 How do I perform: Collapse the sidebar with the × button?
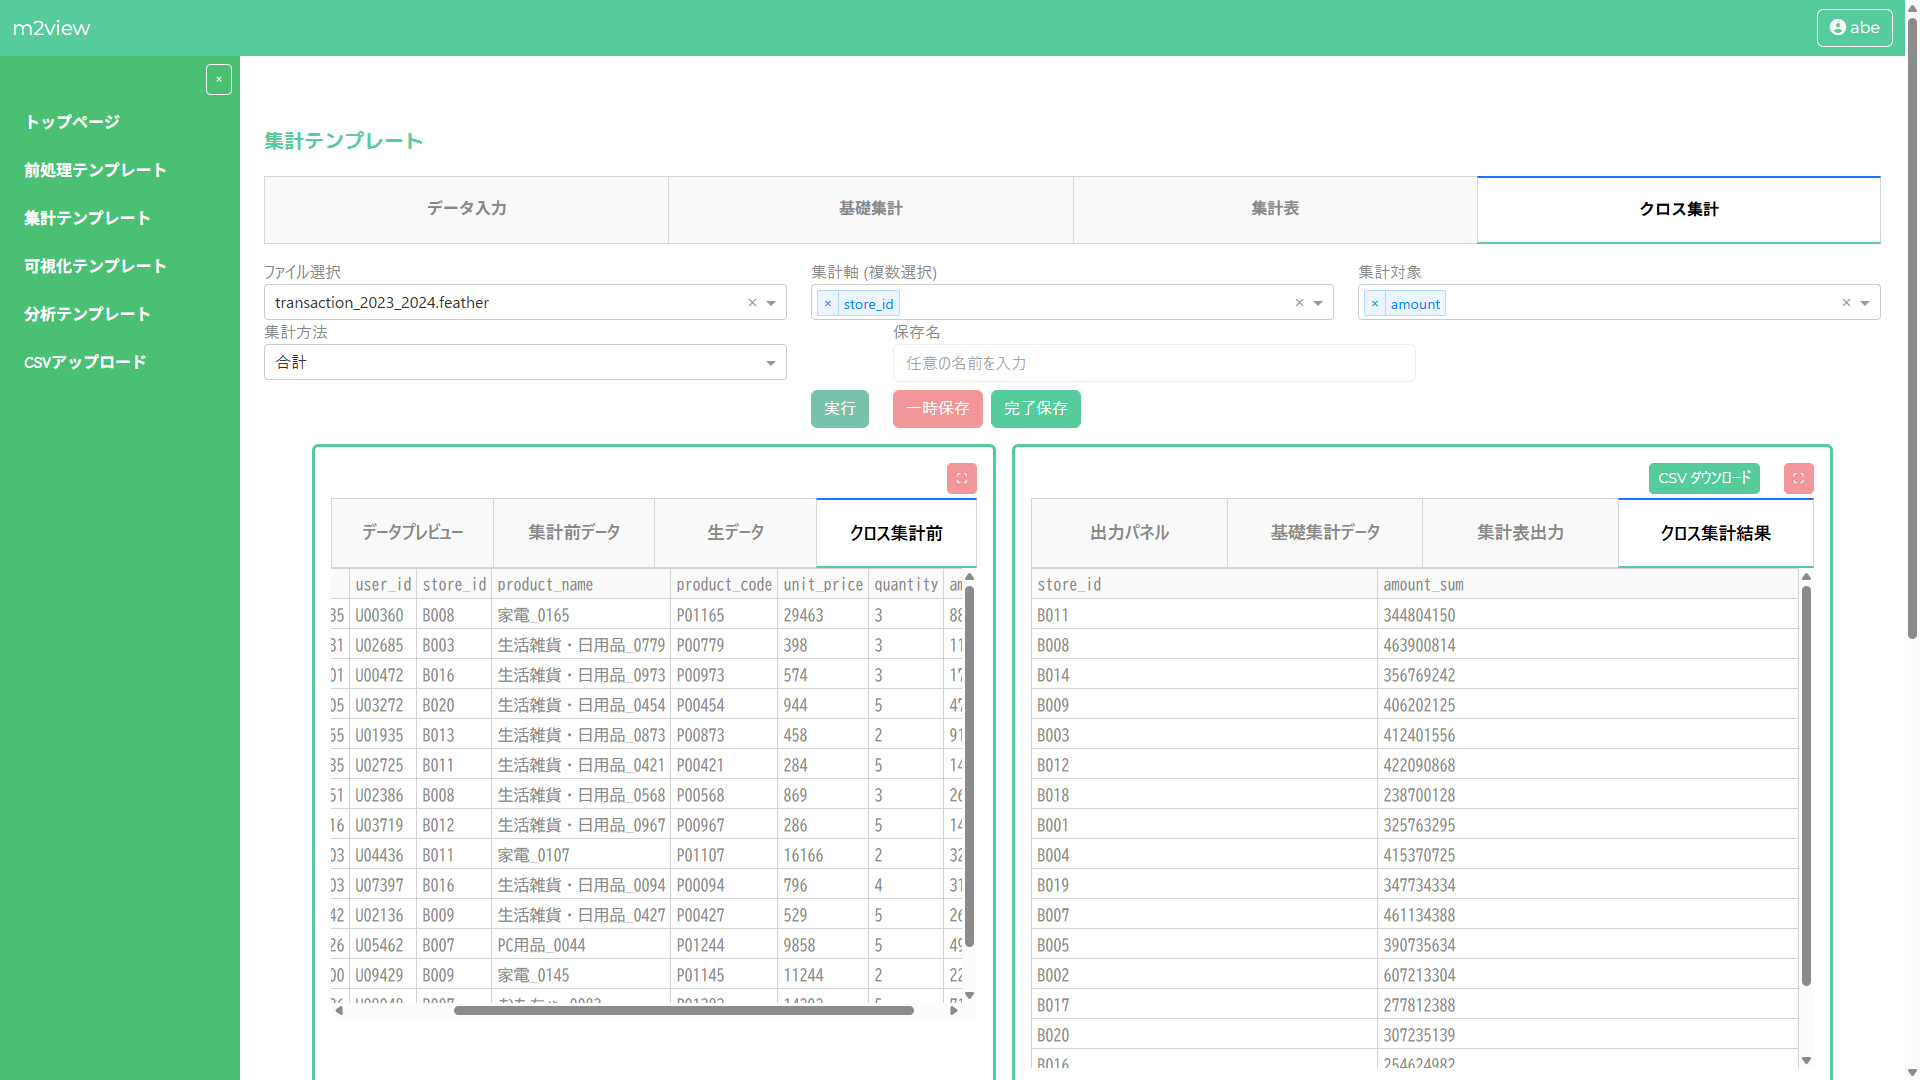219,79
